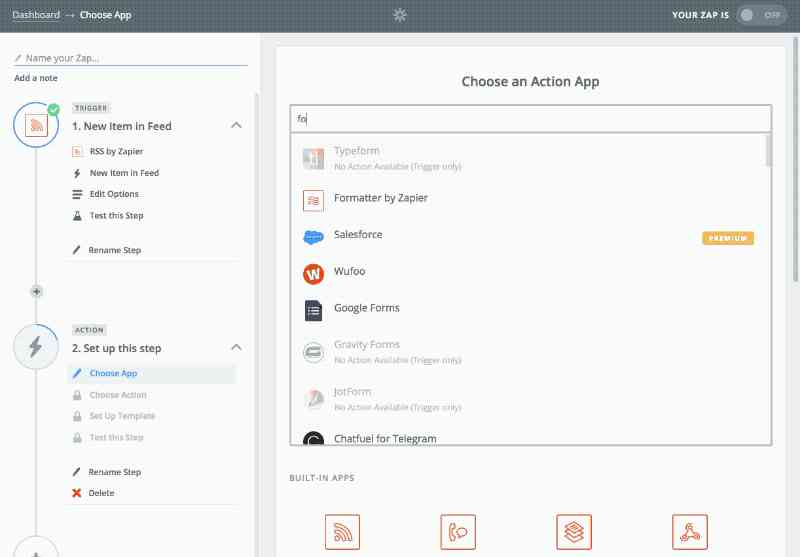Click the main page scrollbar

tap(796, 159)
